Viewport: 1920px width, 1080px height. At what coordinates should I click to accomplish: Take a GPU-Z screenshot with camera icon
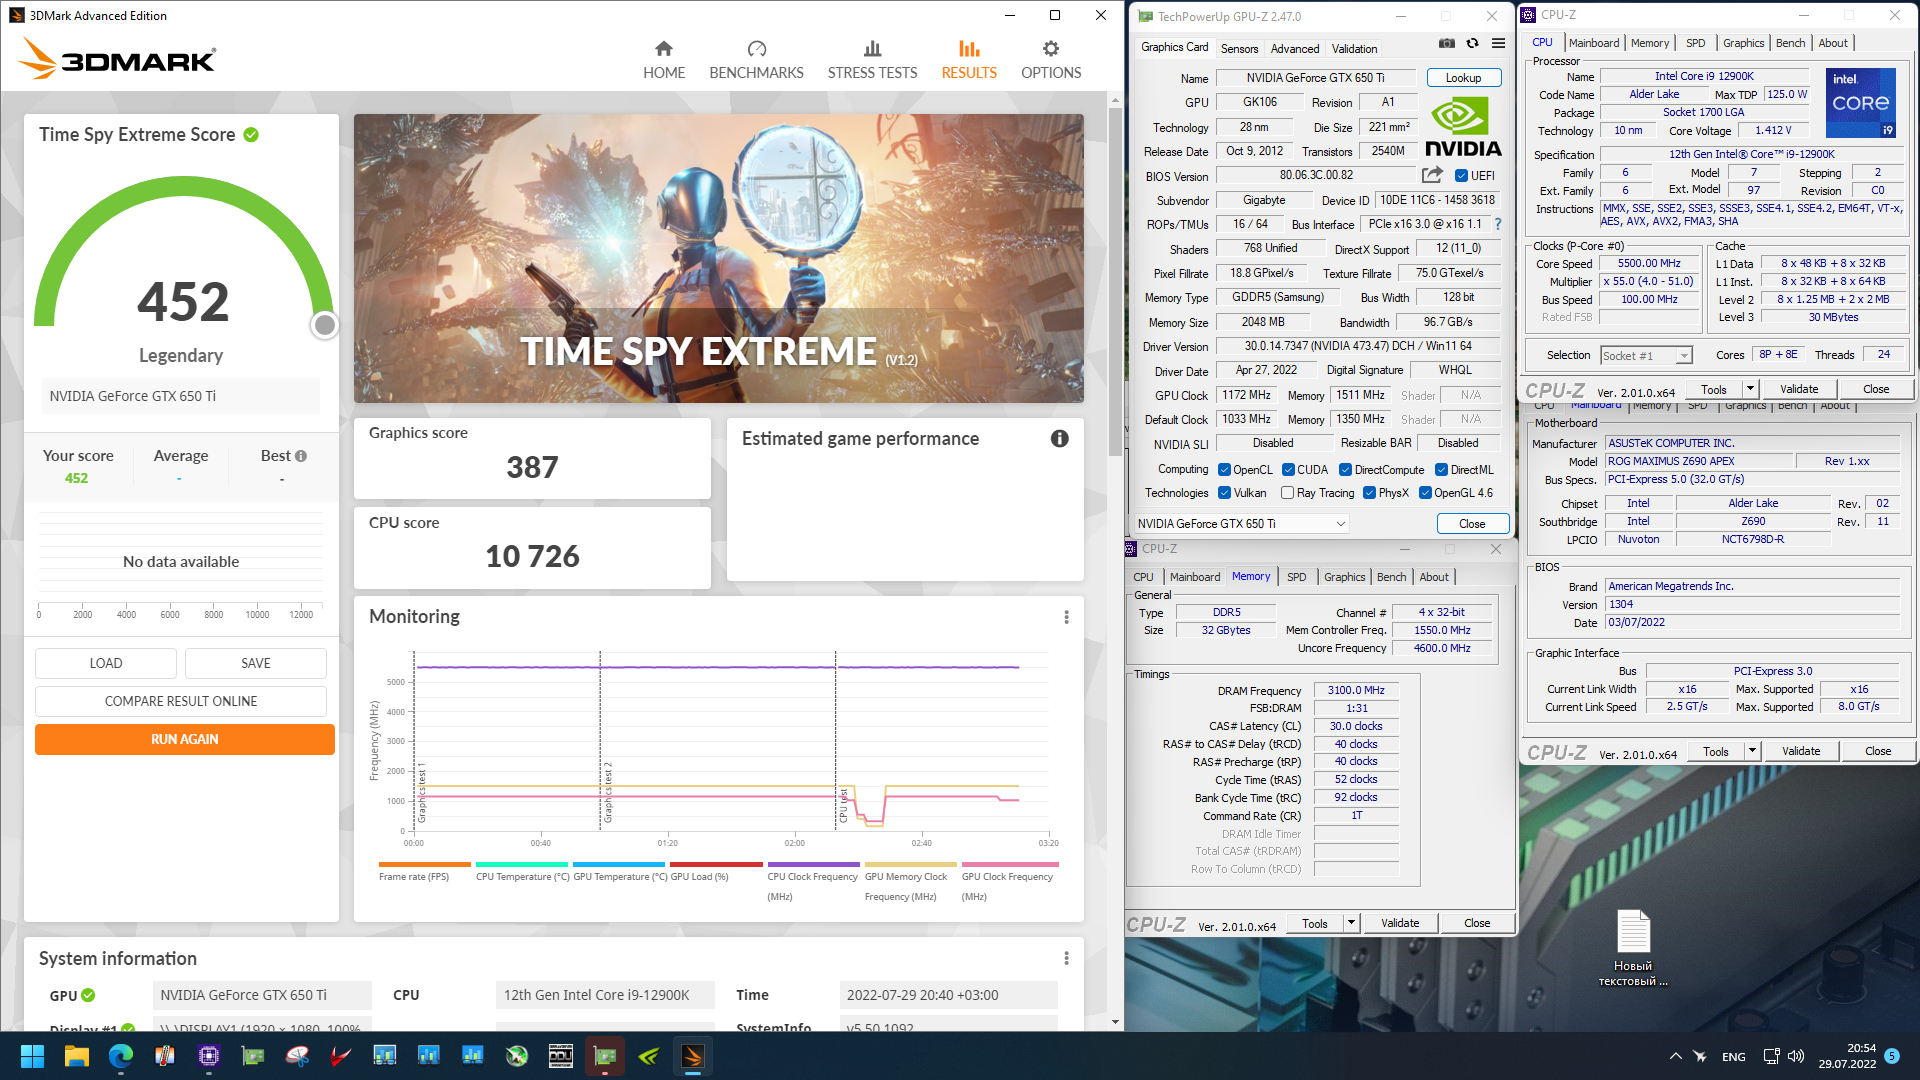pyautogui.click(x=1446, y=44)
